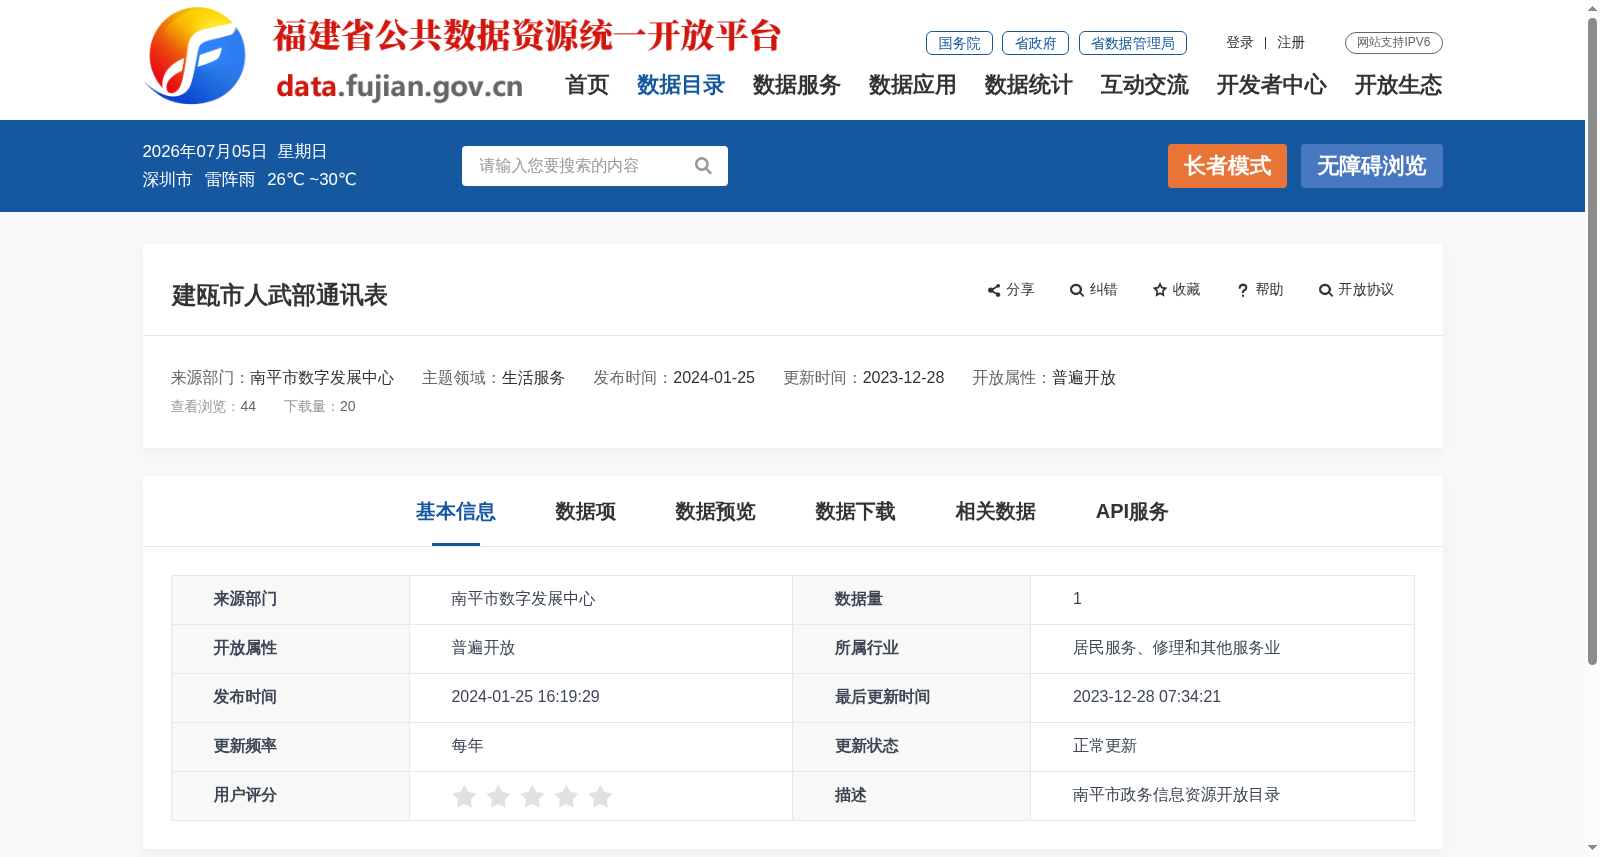
Task: Switch to the API服务 tab
Action: (1132, 512)
